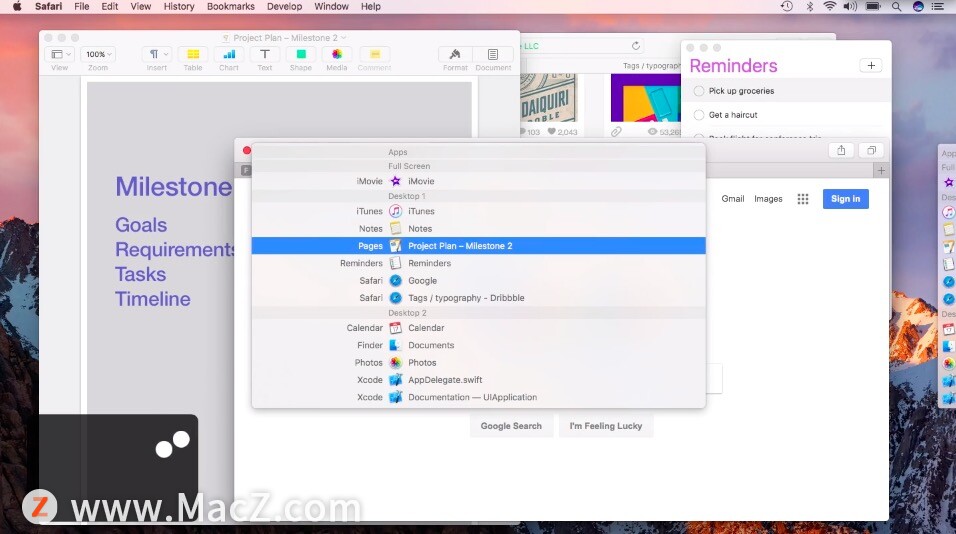Select the iTunes row in app switcher

(479, 211)
